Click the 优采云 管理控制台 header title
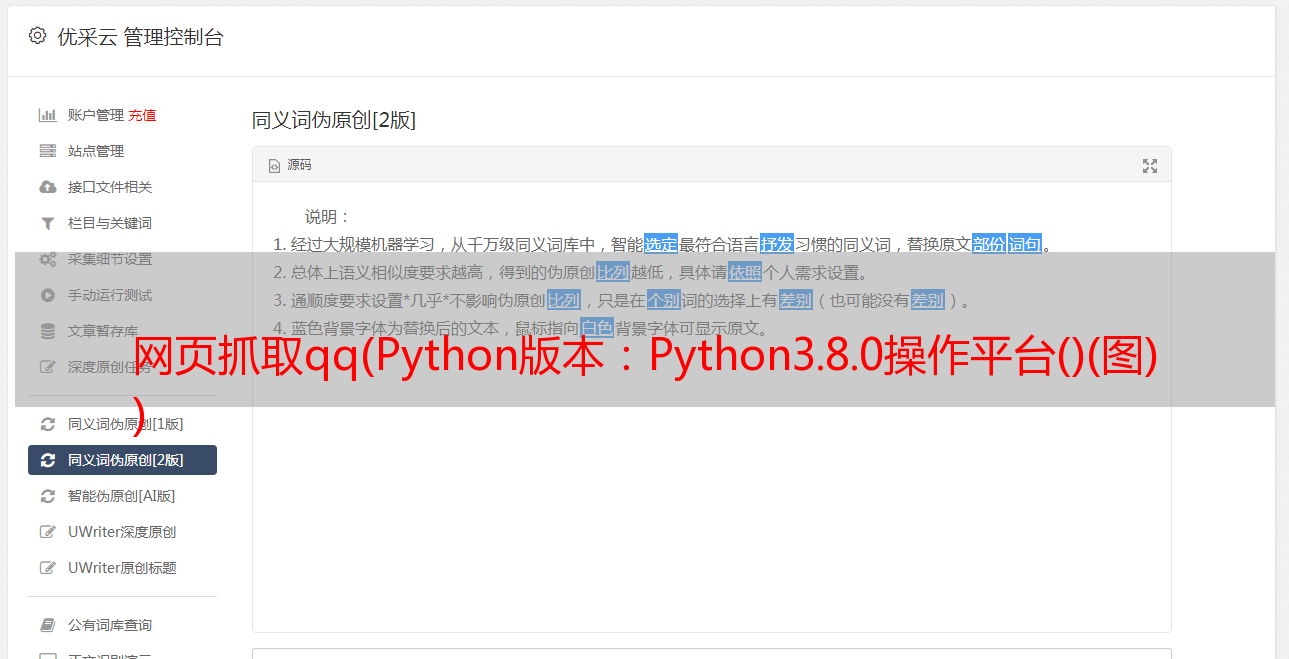This screenshot has width=1289, height=659. (x=140, y=37)
